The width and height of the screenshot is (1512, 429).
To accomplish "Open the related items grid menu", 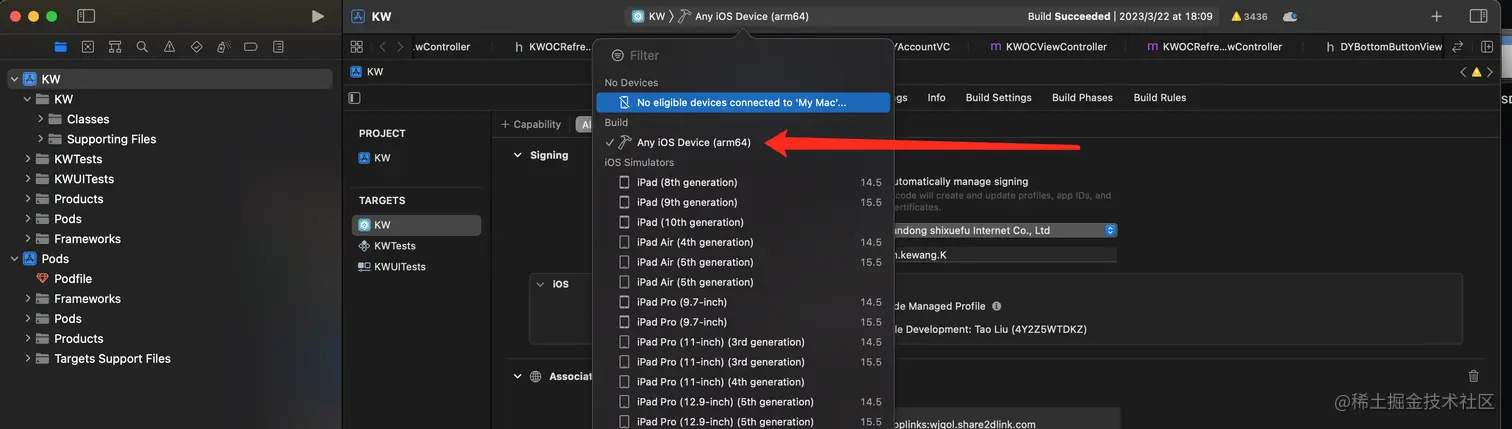I will 356,47.
